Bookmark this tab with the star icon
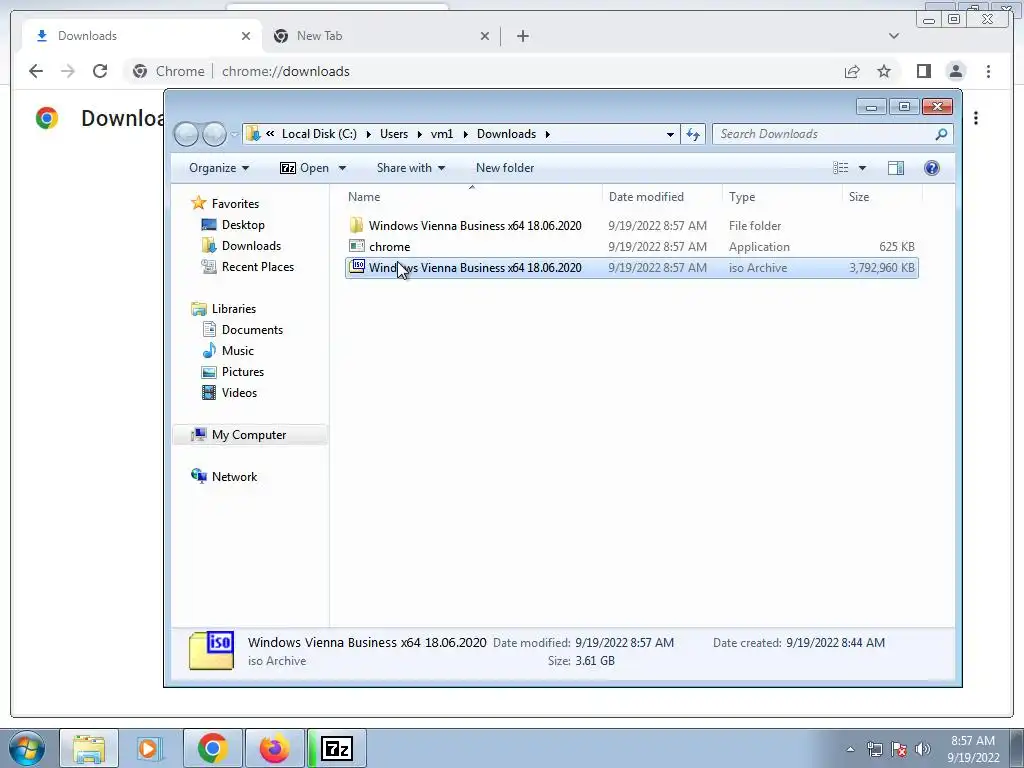The image size is (1024, 768). [x=884, y=71]
